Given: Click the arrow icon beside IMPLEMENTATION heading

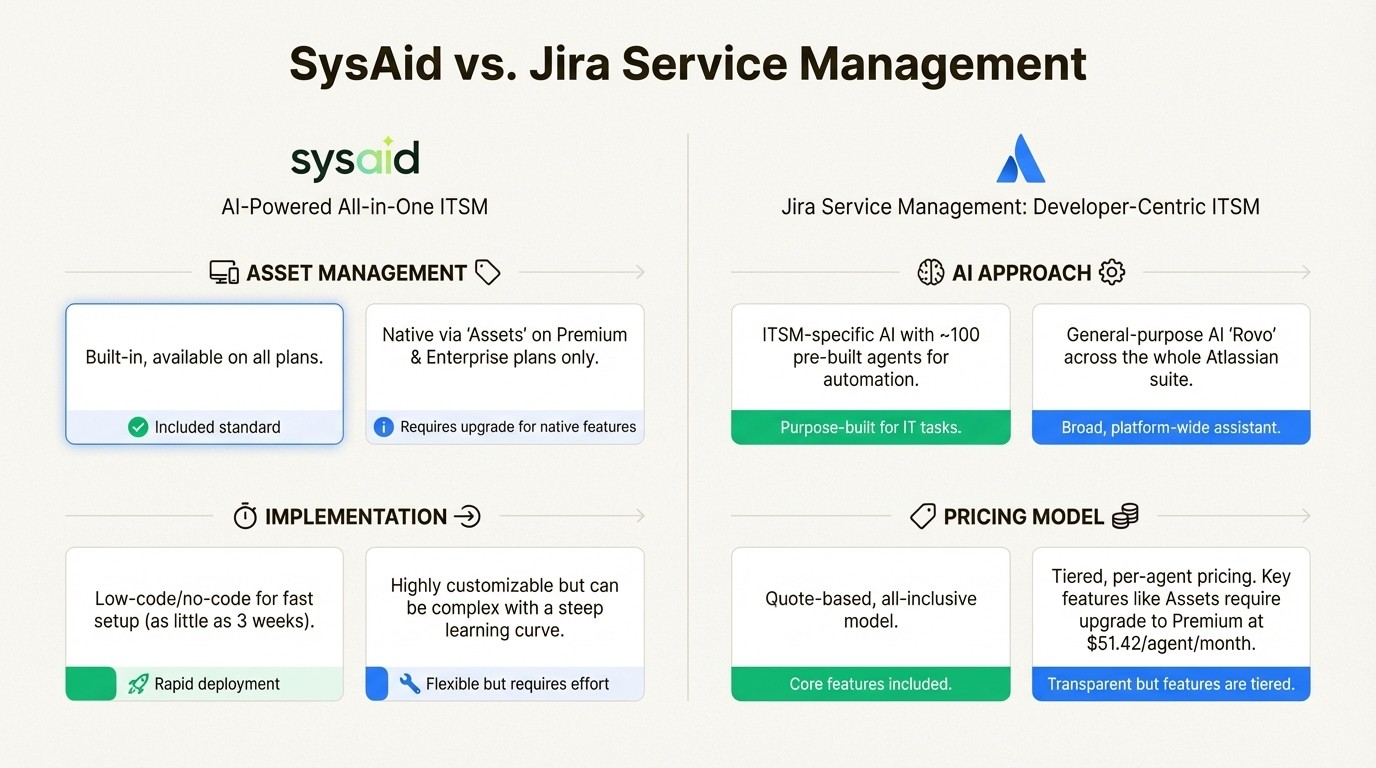Looking at the screenshot, I should point(467,516).
